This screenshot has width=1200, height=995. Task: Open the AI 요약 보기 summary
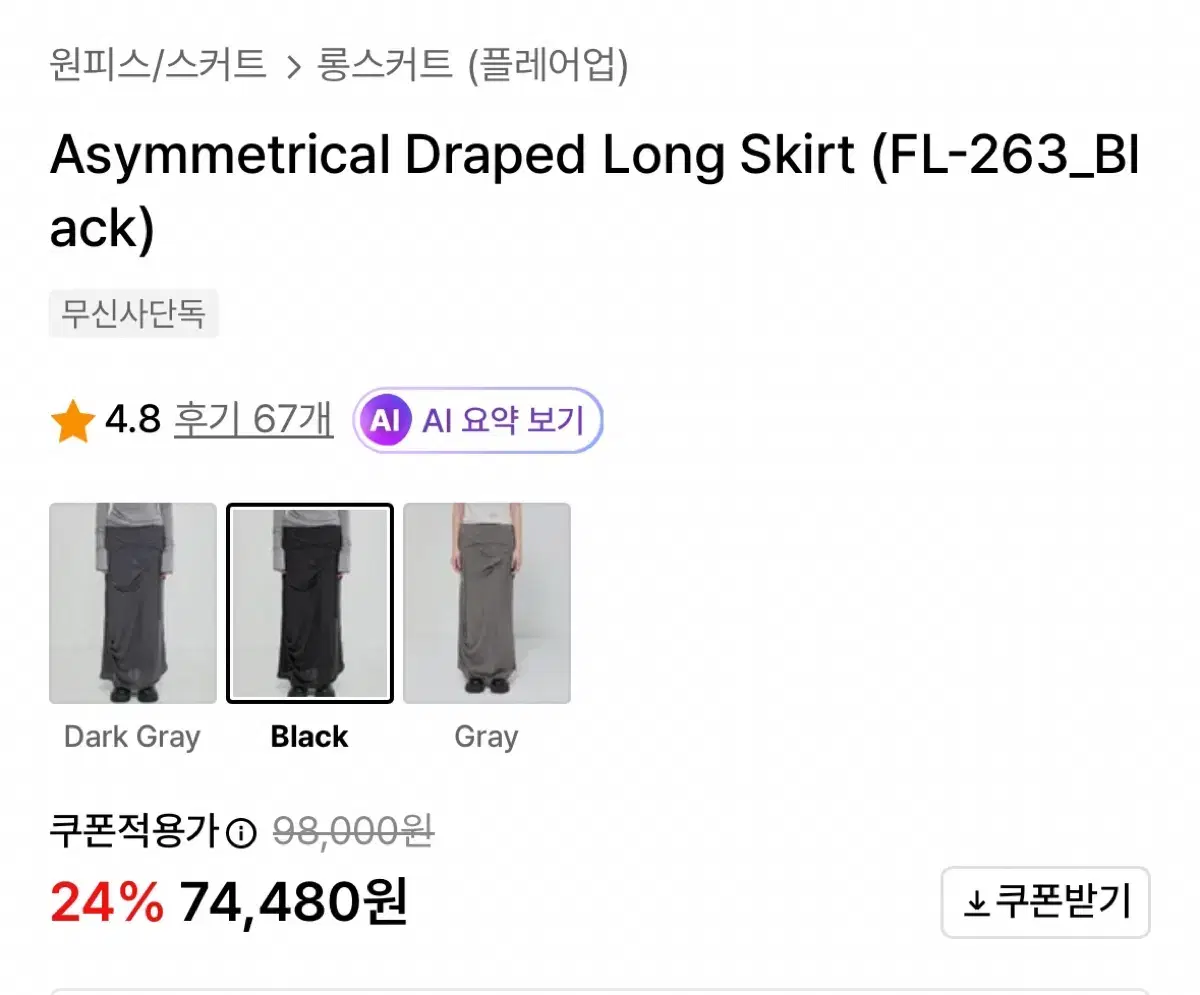(x=478, y=421)
